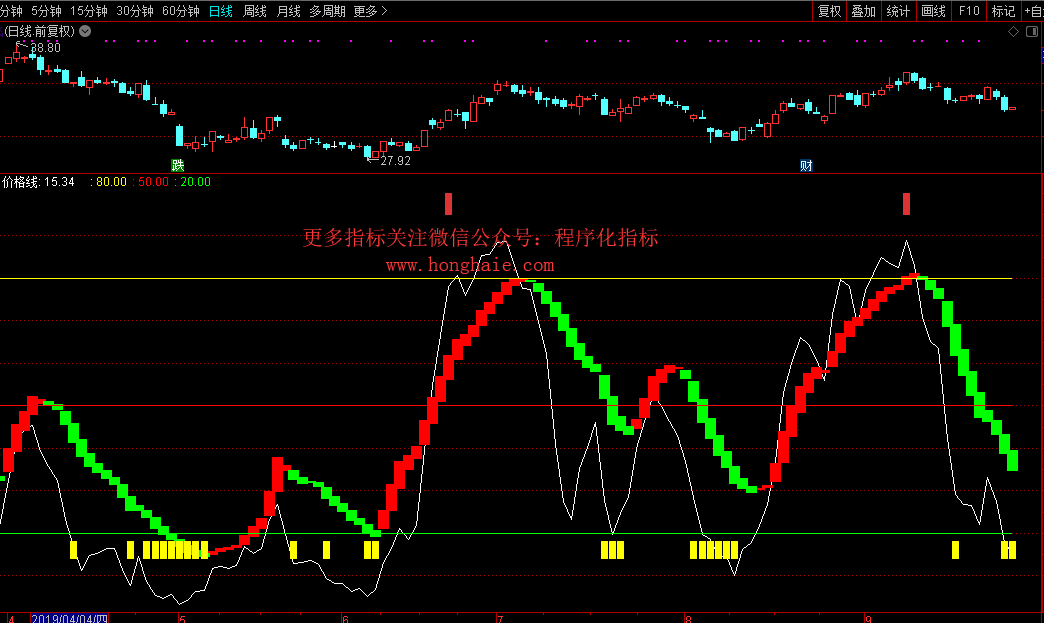Click the green 跌 marker on chart
The image size is (1044, 623).
point(178,166)
